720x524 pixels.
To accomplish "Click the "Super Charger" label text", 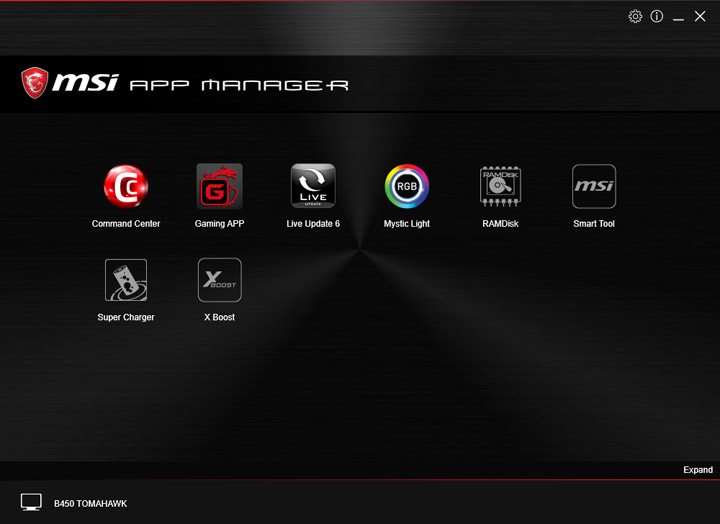I will point(126,317).
